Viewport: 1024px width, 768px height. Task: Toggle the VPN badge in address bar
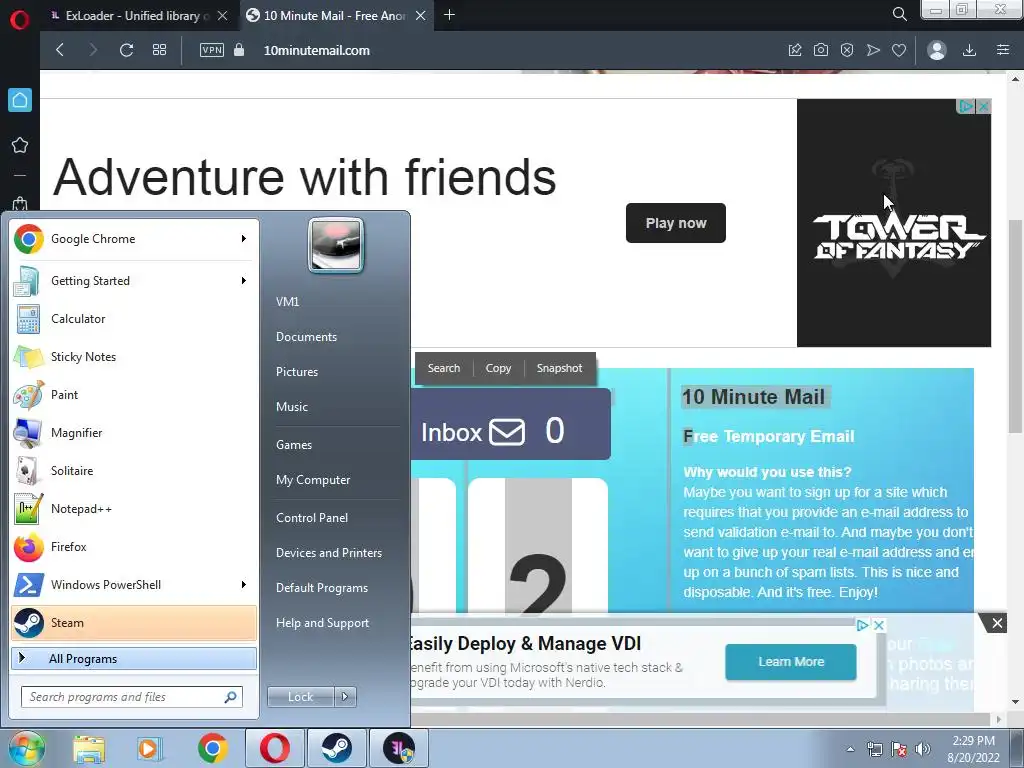[x=212, y=50]
